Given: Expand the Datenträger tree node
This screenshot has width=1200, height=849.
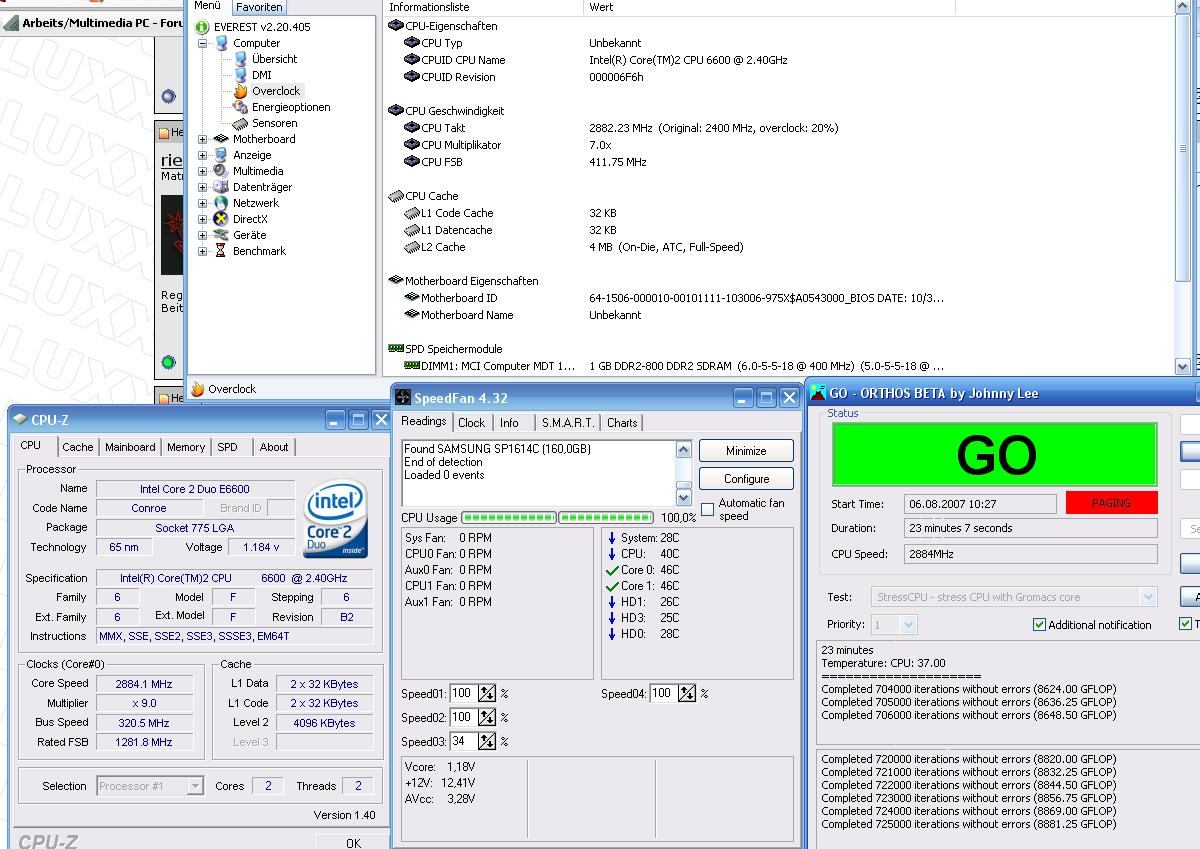Looking at the screenshot, I should coord(203,187).
